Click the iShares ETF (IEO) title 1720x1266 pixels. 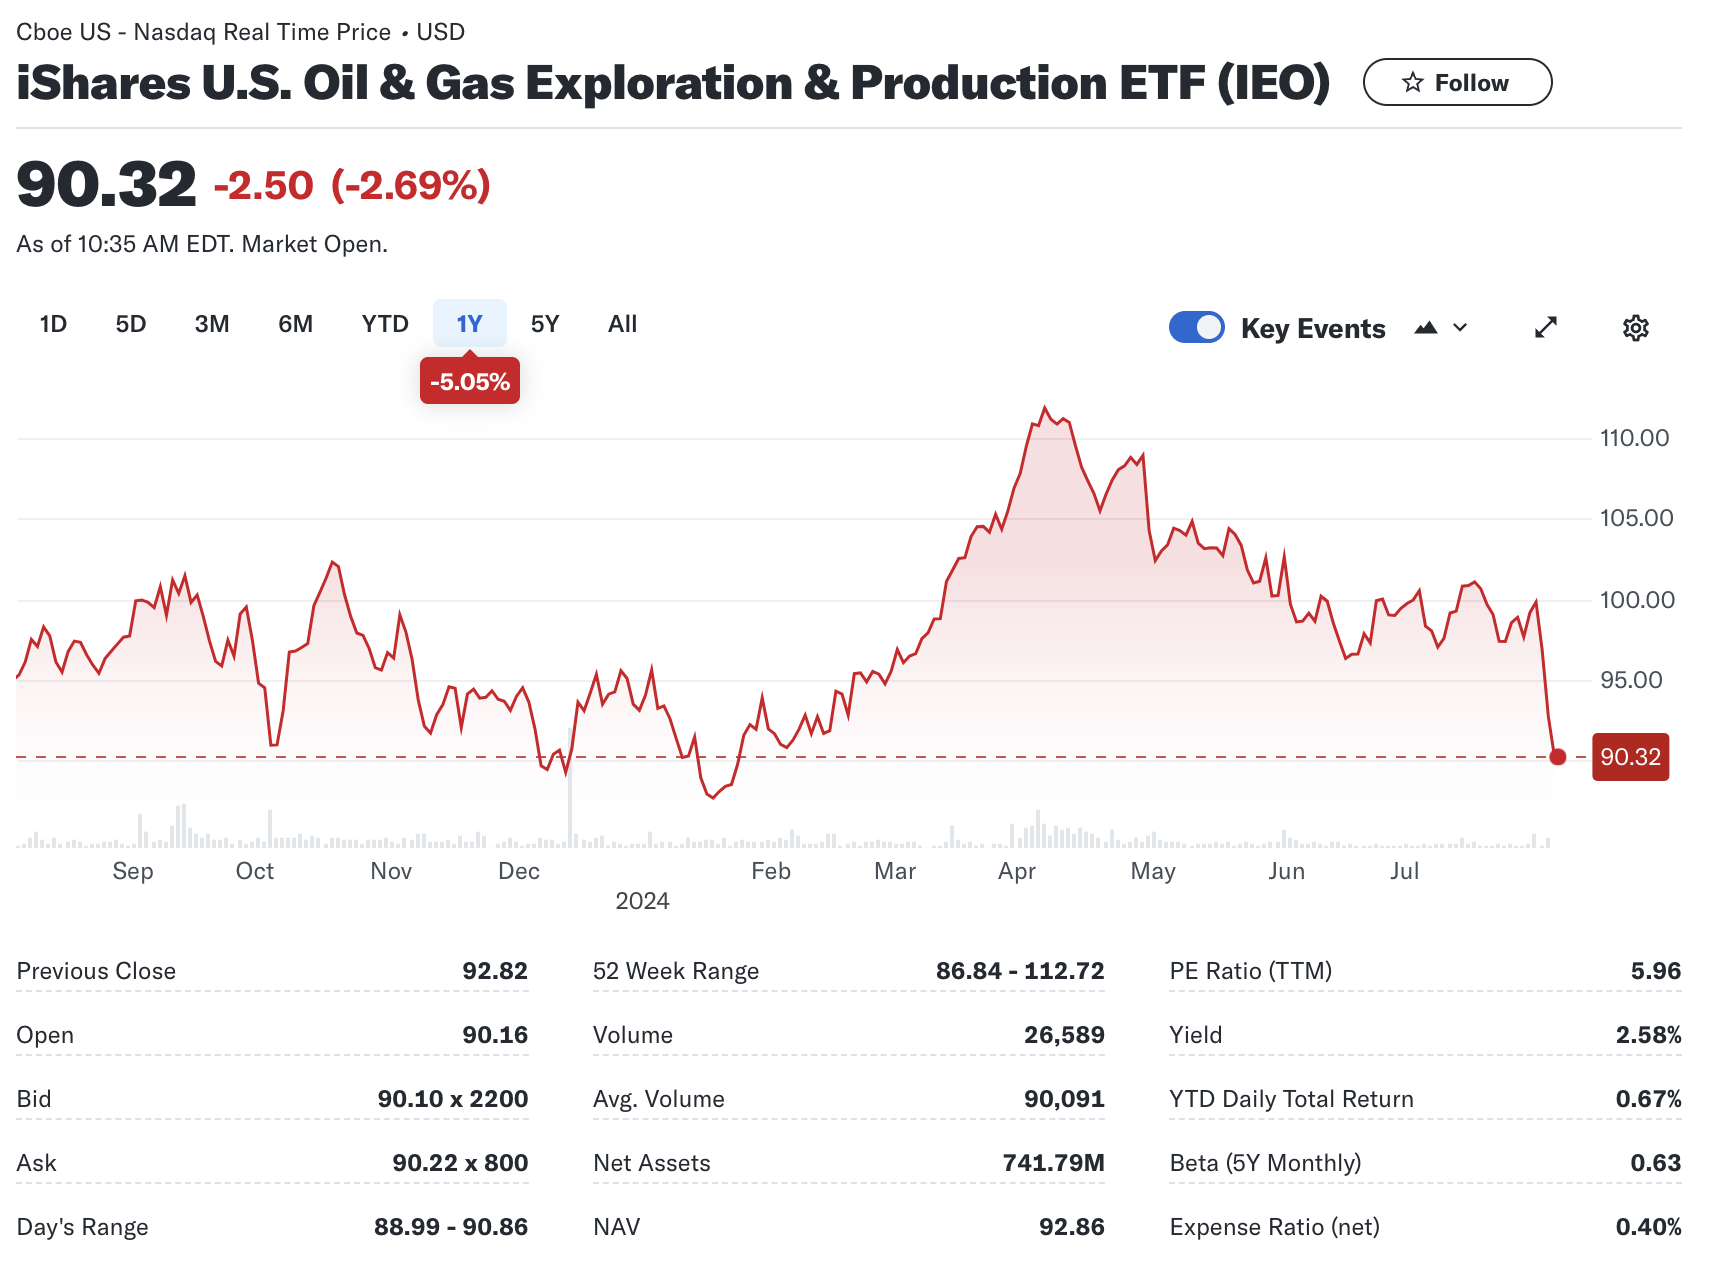click(x=673, y=83)
